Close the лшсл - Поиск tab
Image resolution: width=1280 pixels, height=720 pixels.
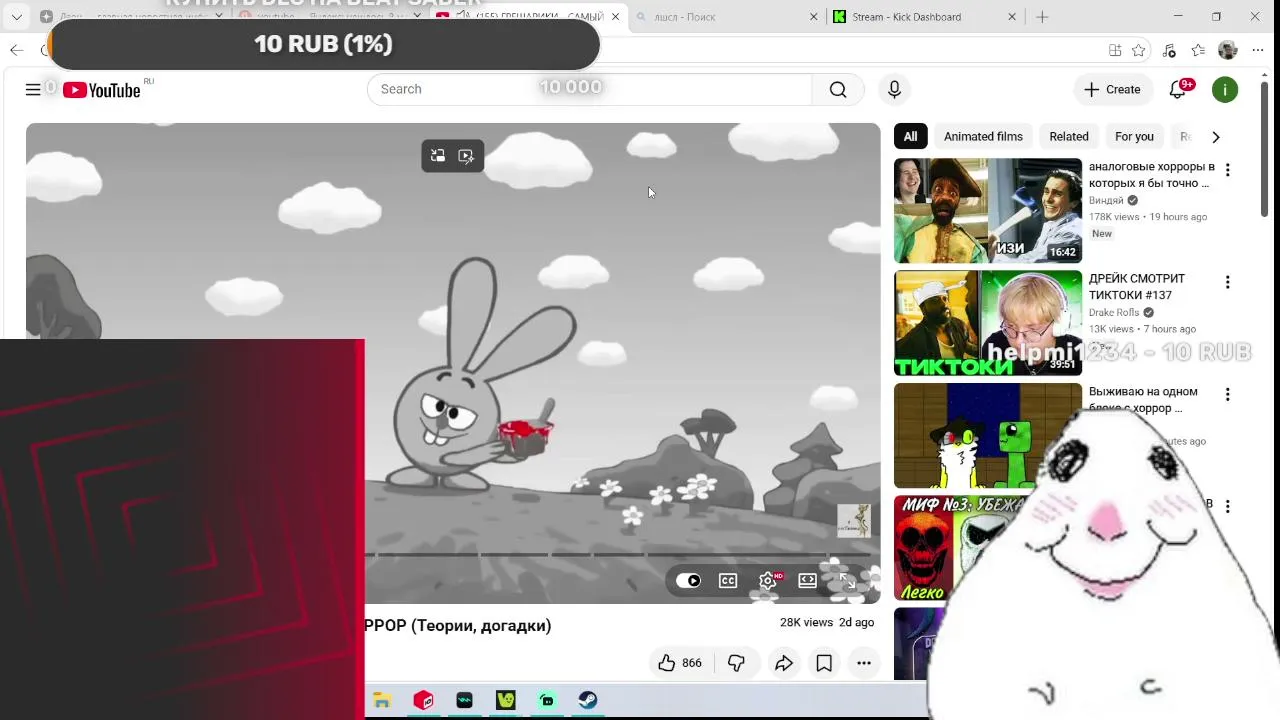point(813,17)
